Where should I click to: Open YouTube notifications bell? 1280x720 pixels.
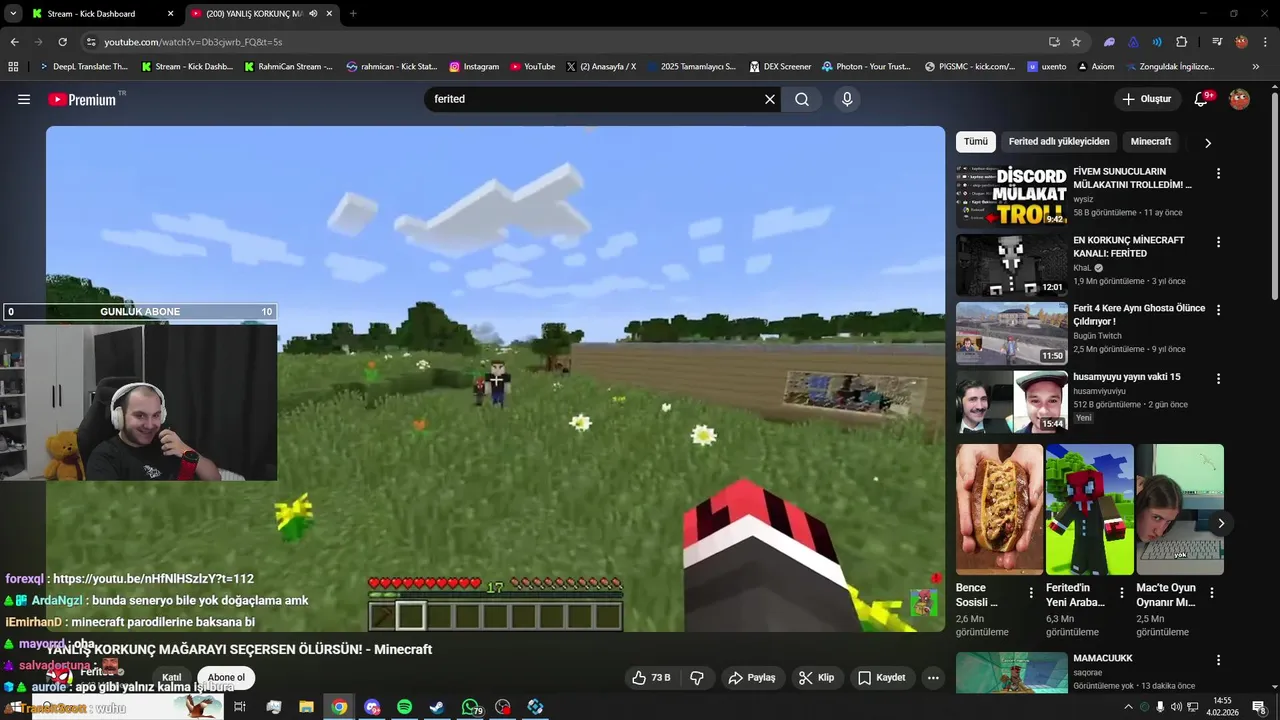coord(1202,99)
